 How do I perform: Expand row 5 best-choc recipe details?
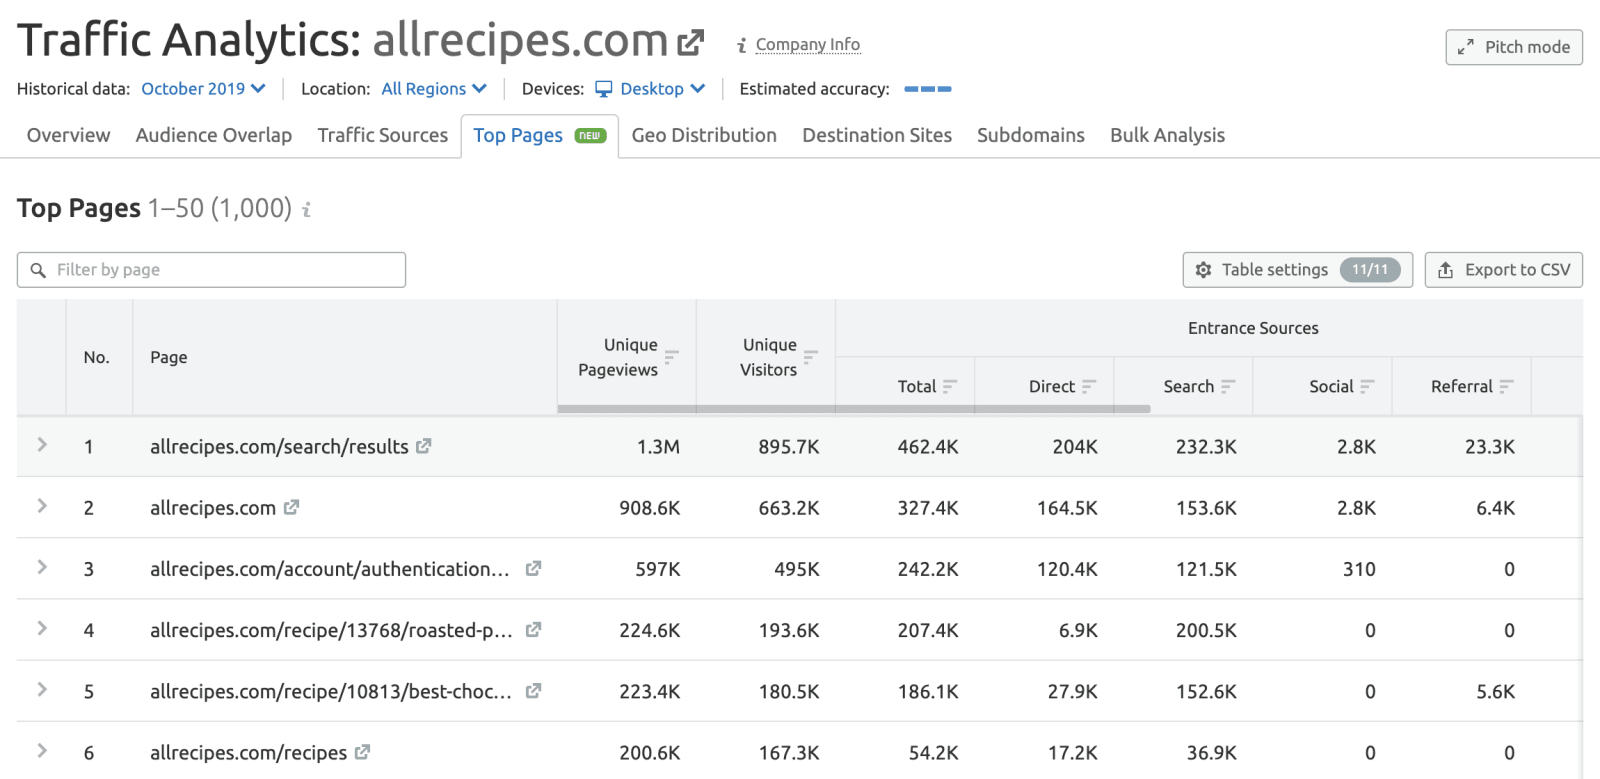[42, 689]
